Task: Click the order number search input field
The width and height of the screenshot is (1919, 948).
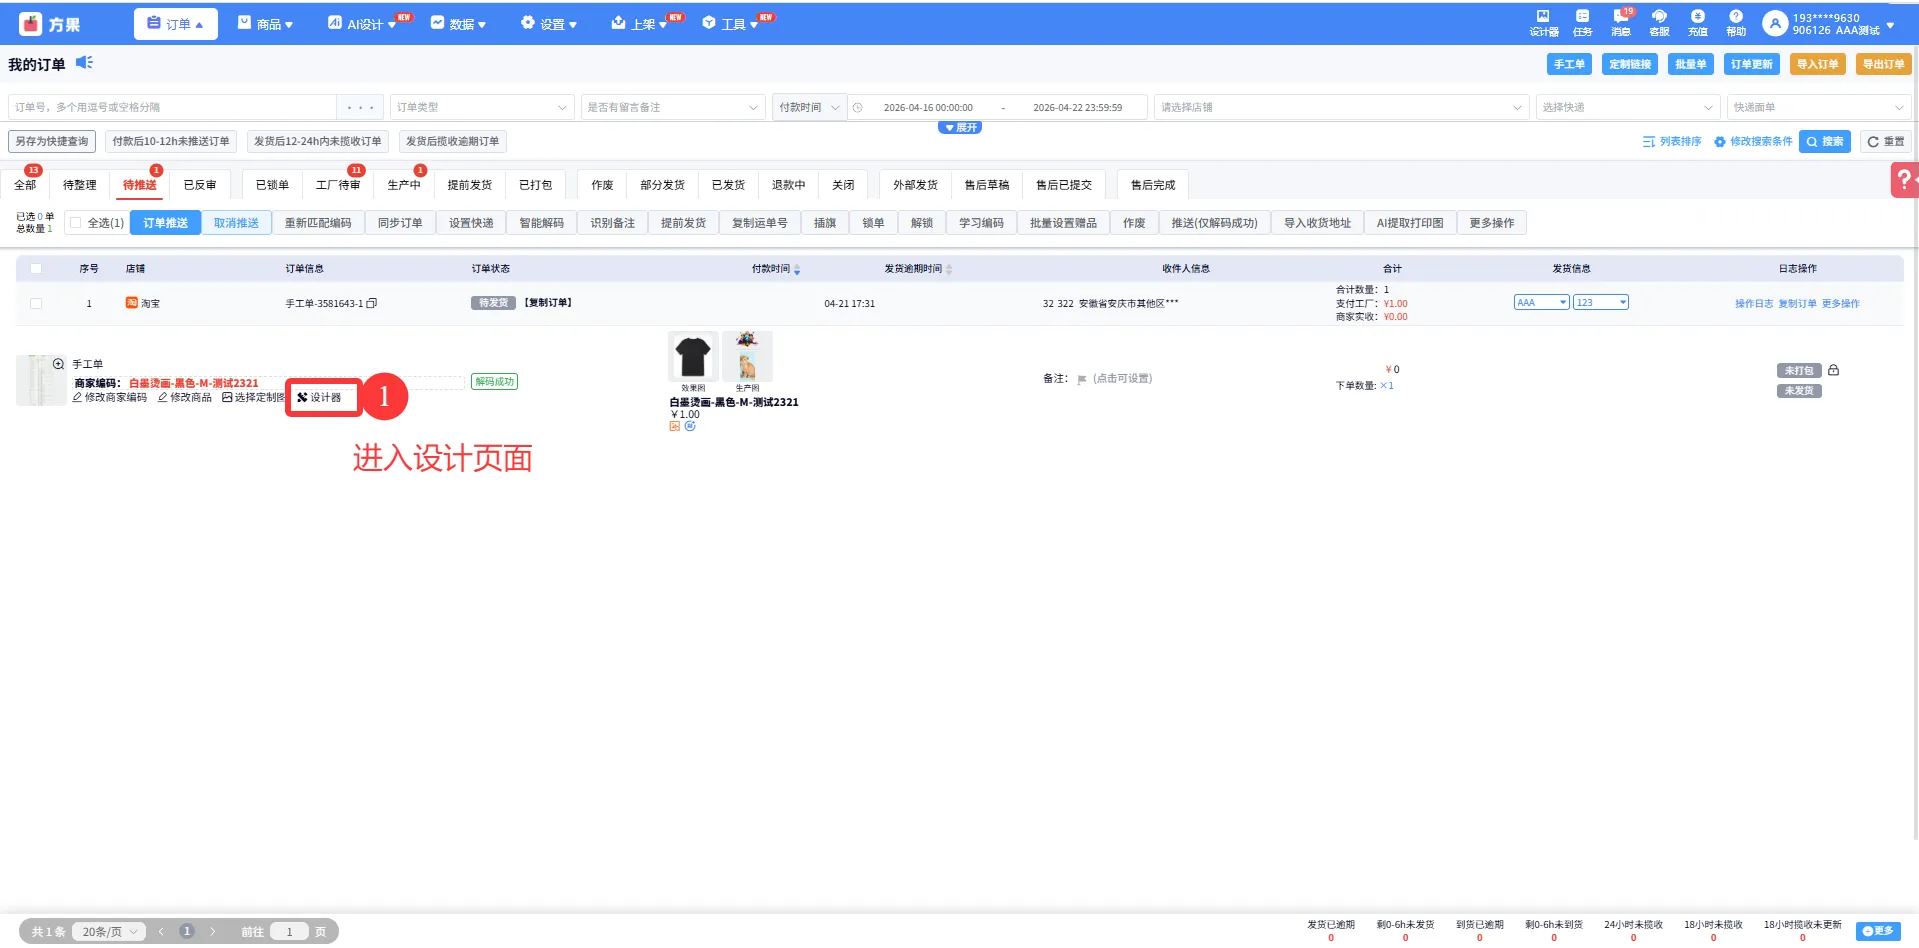Action: pos(172,107)
